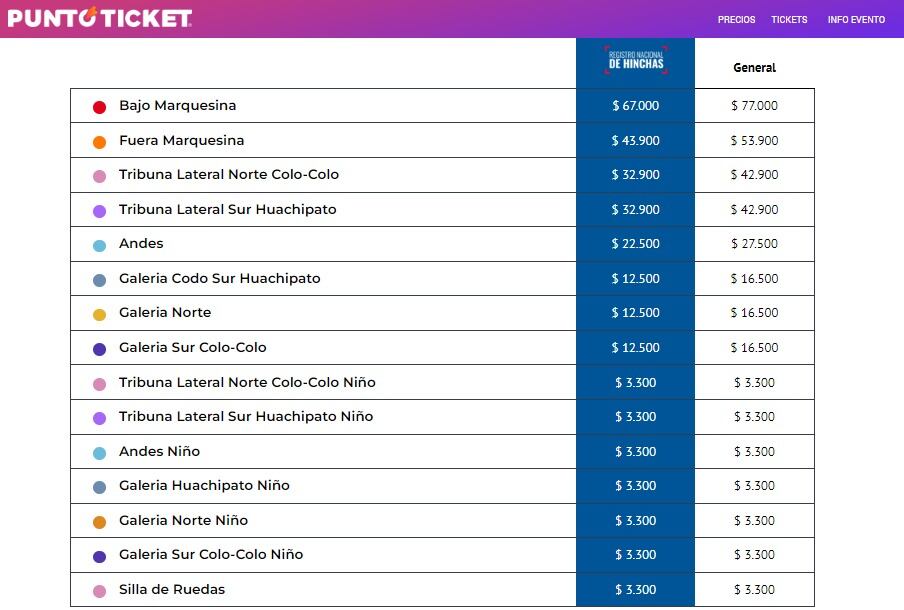Click Tribuna Lateral Norte Colo-Colo $ 42.900 price
The image size is (904, 610).
click(x=755, y=174)
